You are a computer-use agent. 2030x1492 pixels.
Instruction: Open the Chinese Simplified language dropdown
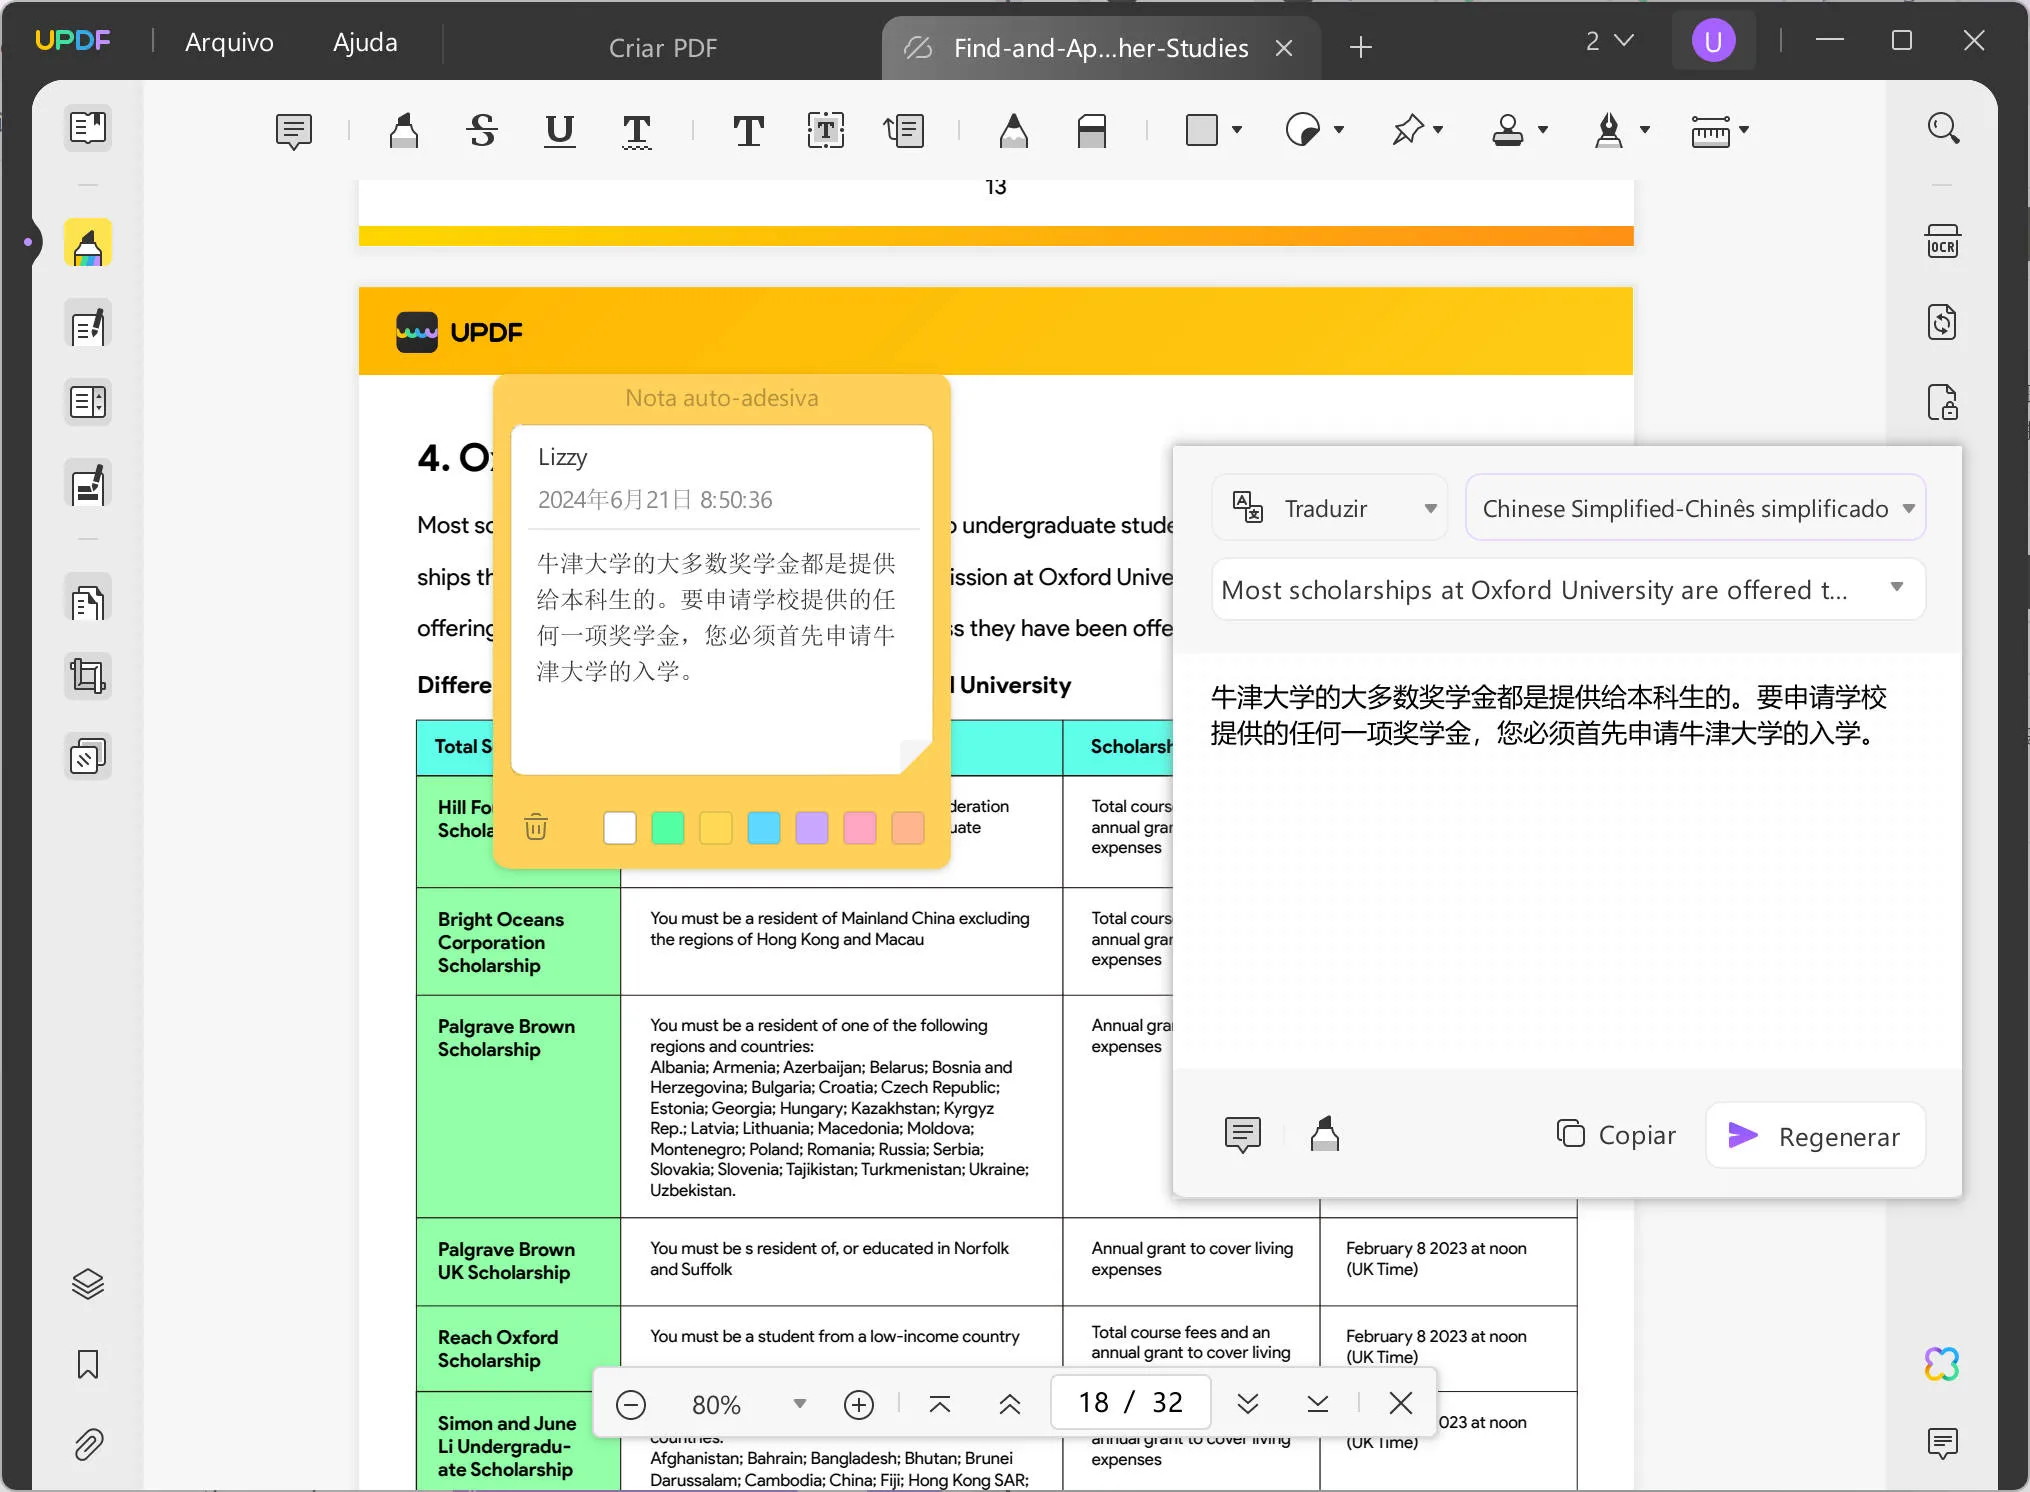point(1696,508)
